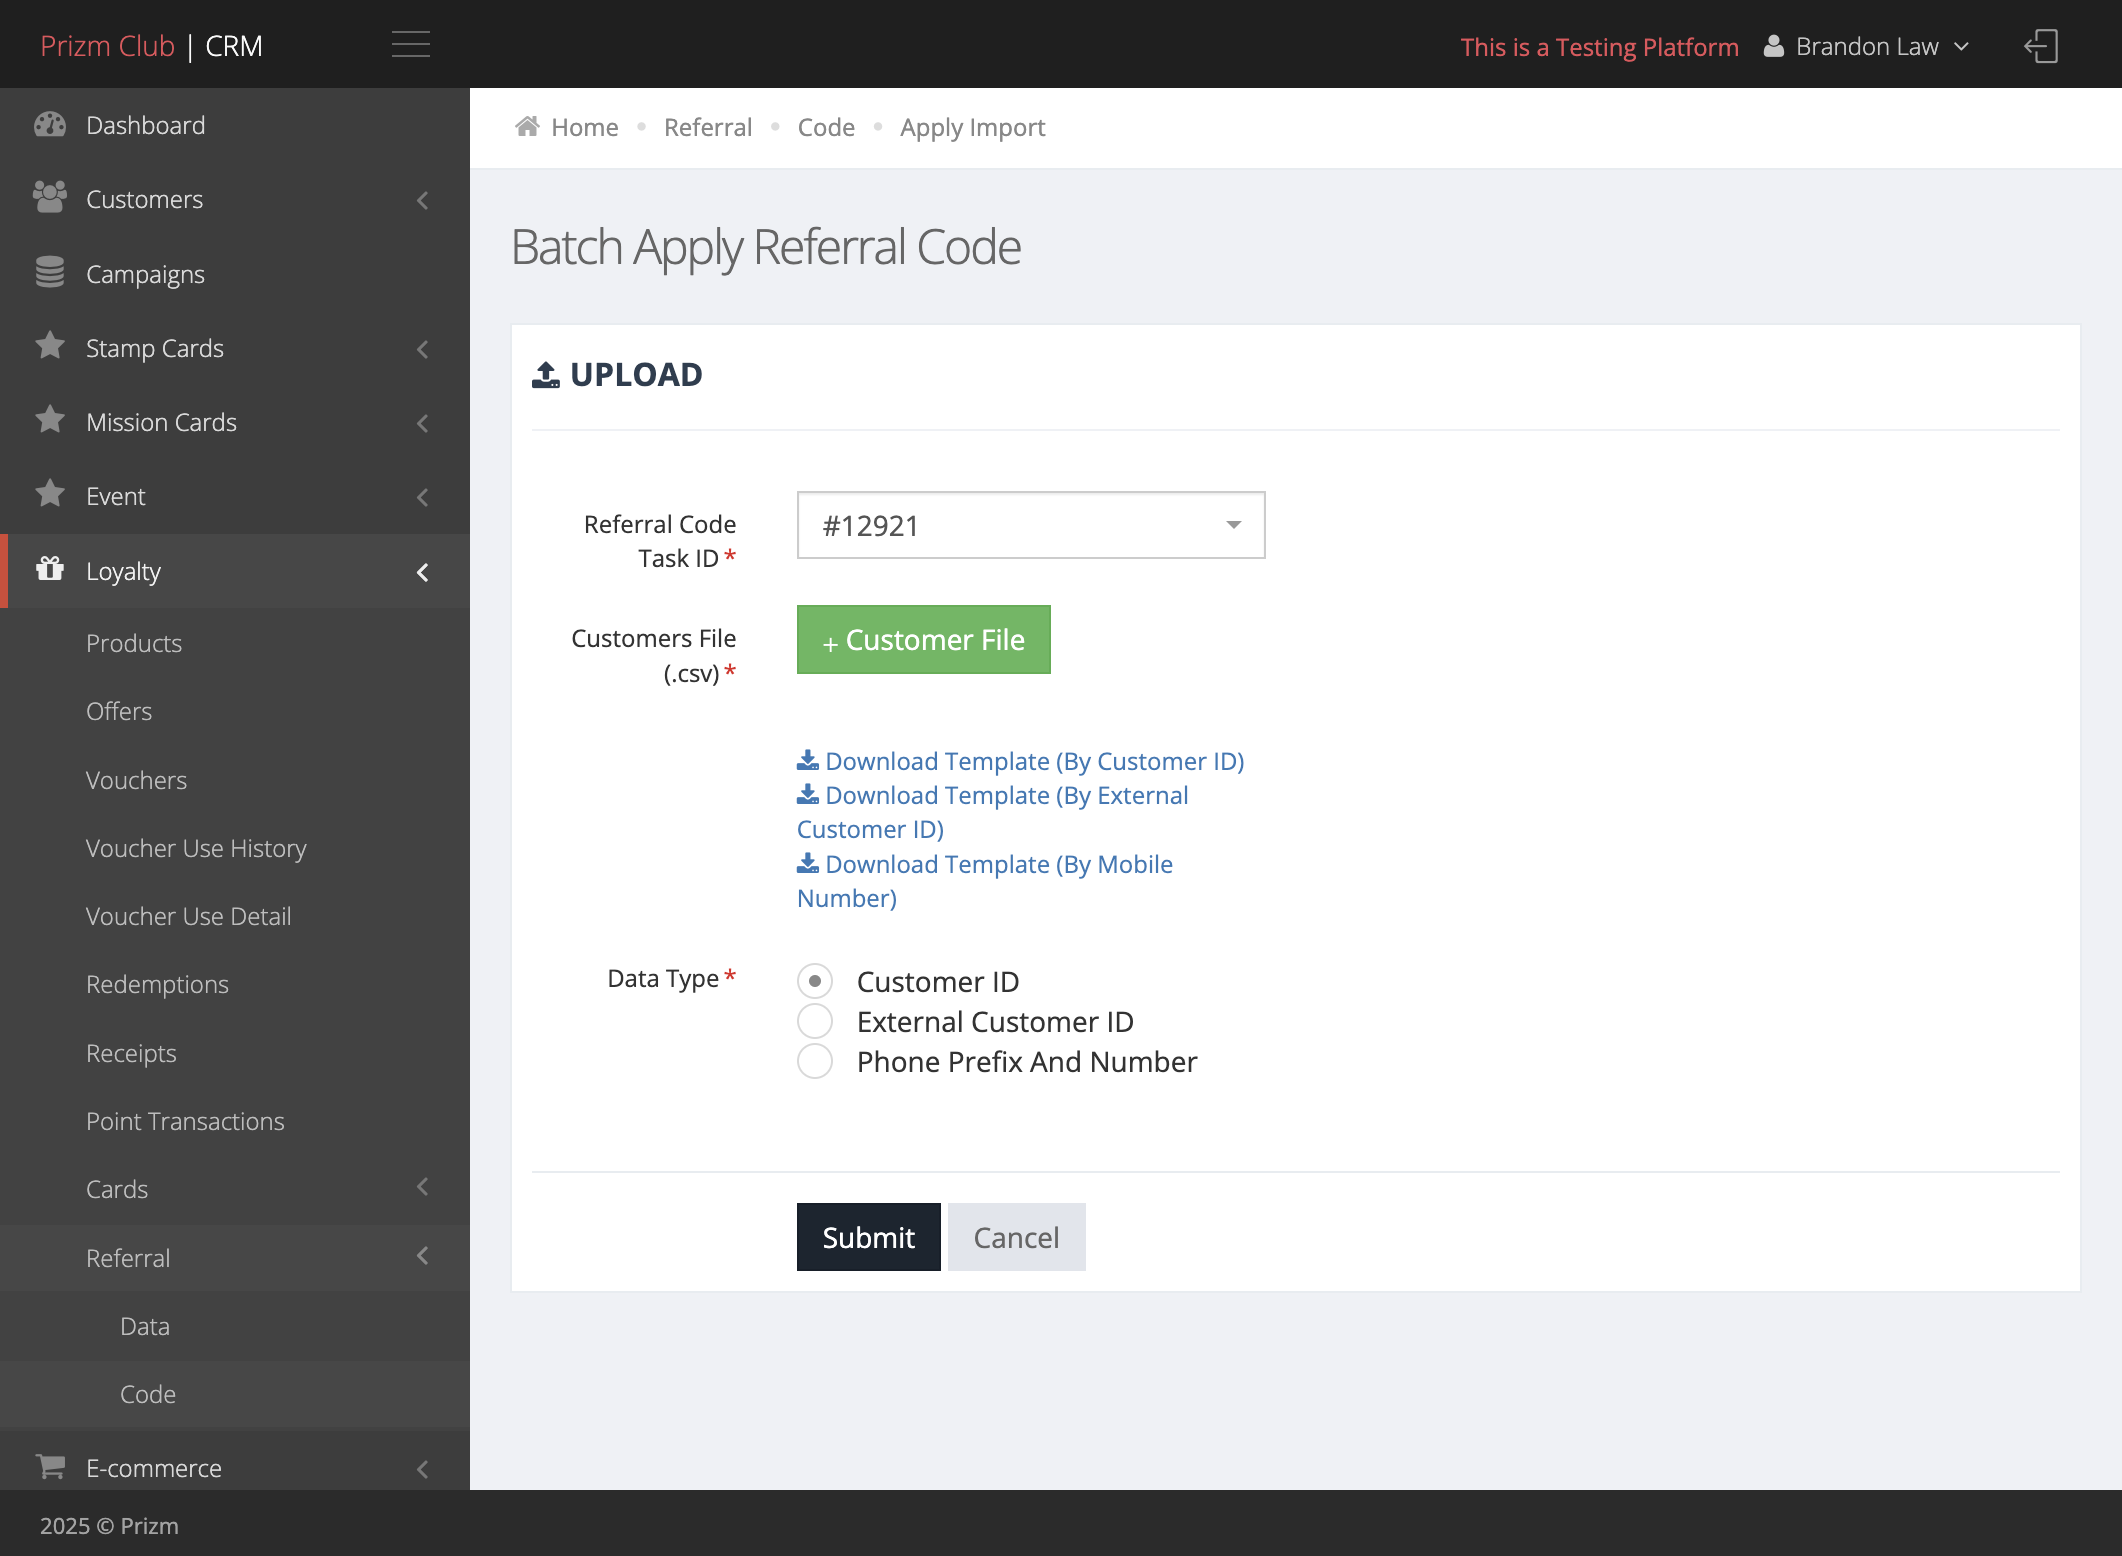Click the Referral breadcrumb link
Image resolution: width=2122 pixels, height=1556 pixels.
tap(708, 127)
